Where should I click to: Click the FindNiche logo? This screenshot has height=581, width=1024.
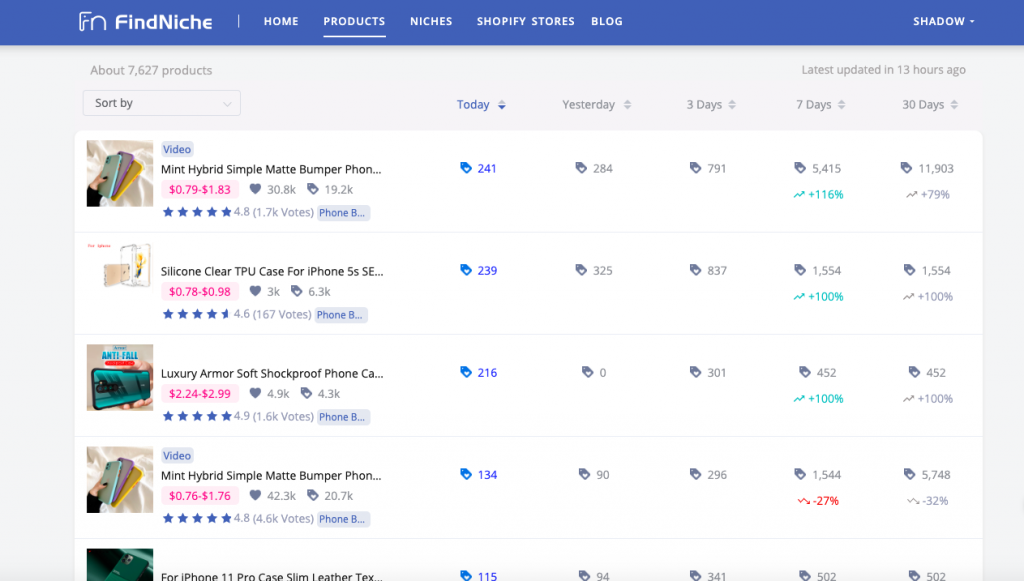click(146, 22)
